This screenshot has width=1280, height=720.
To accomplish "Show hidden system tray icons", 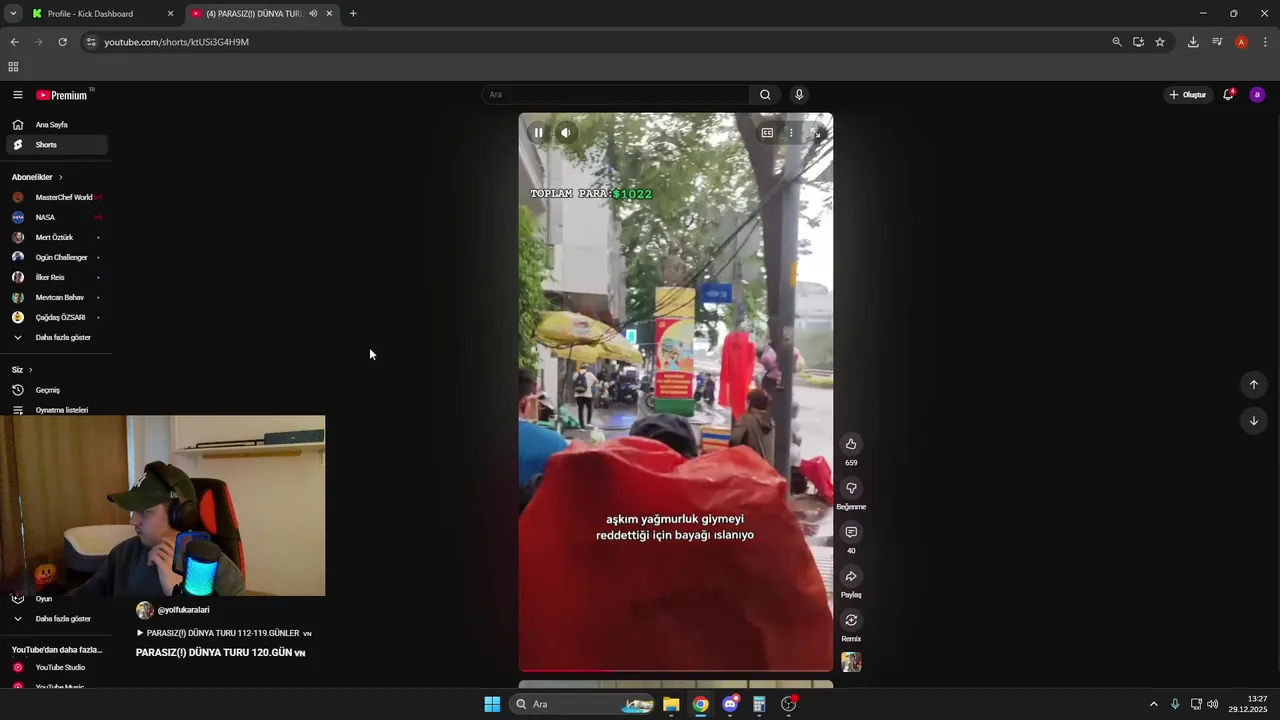I will [x=1153, y=704].
